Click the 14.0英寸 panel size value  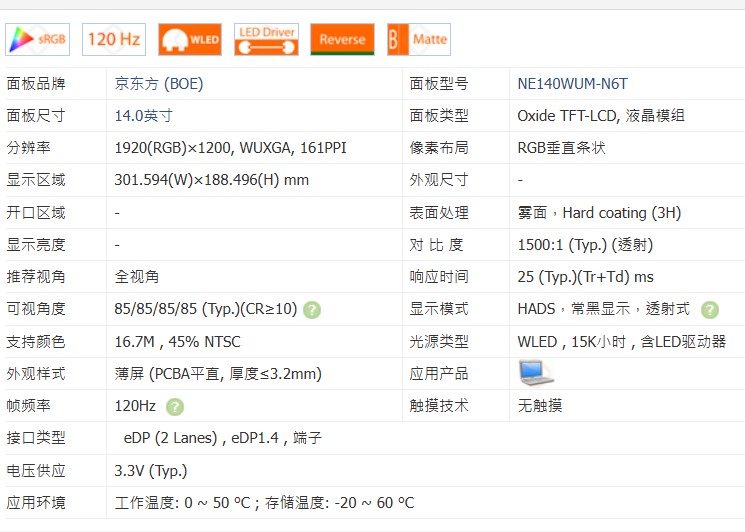tap(144, 116)
